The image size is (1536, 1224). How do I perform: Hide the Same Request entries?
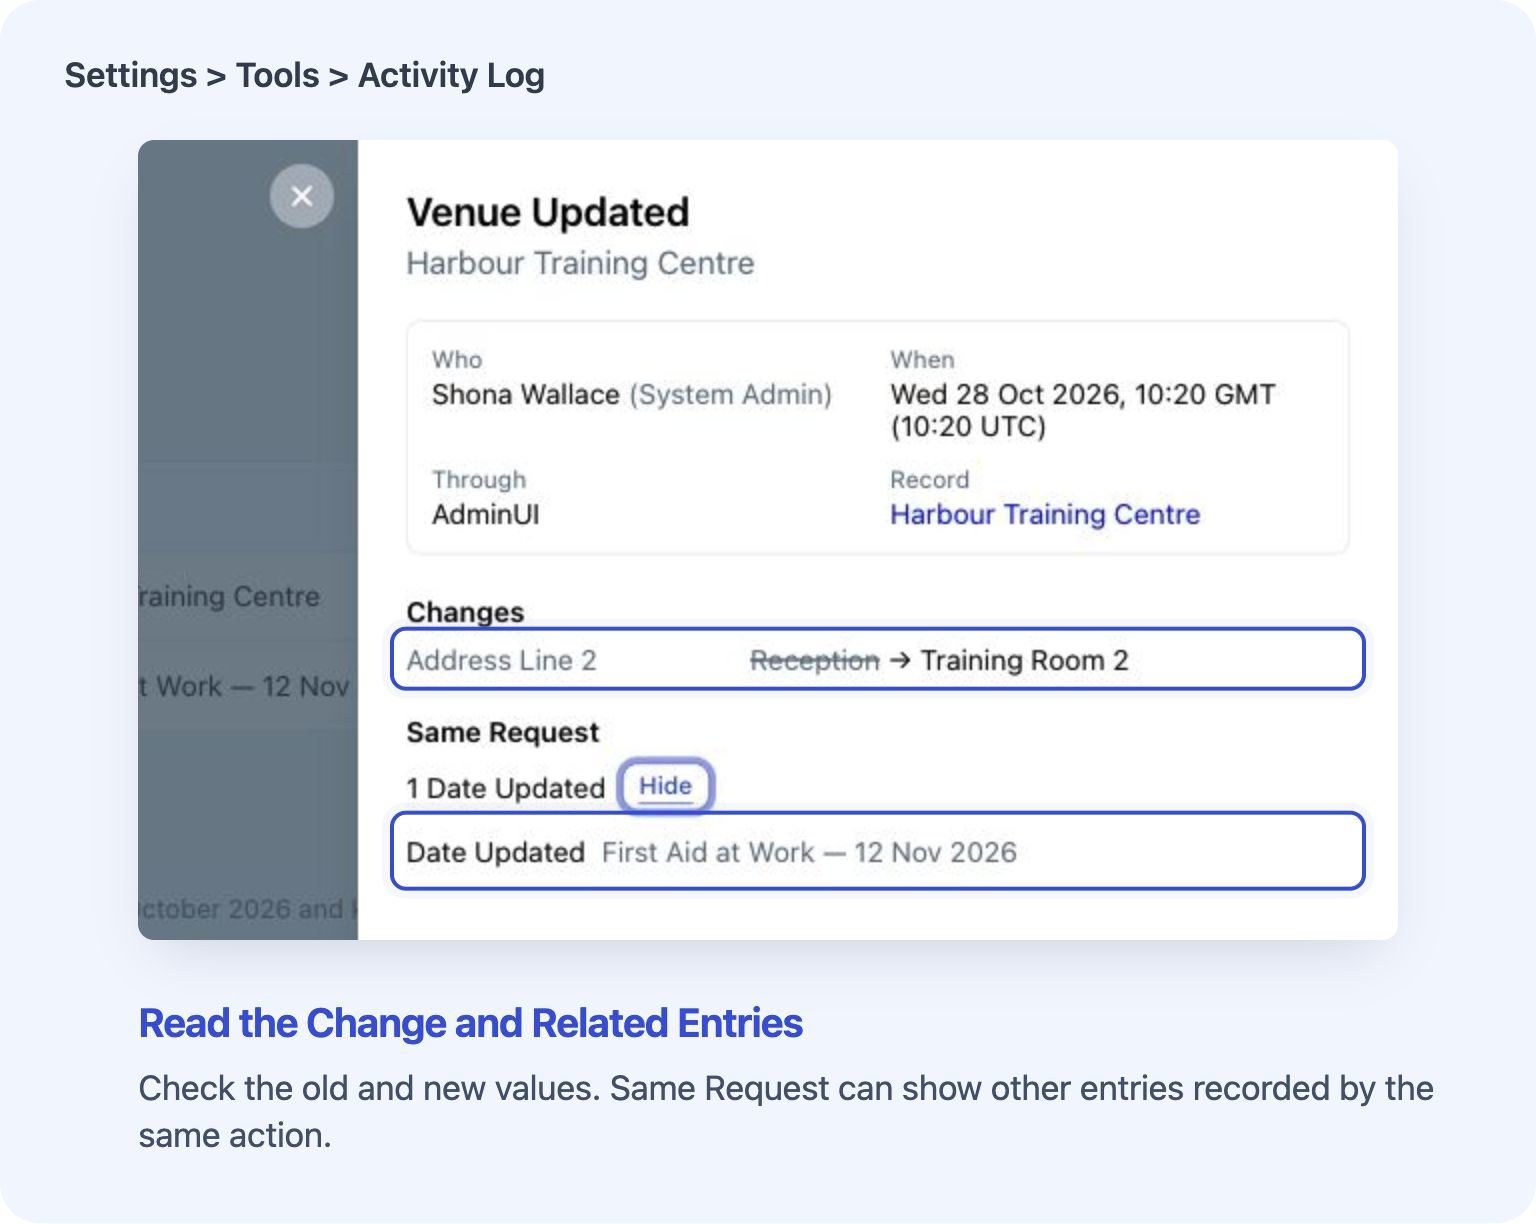coord(665,786)
